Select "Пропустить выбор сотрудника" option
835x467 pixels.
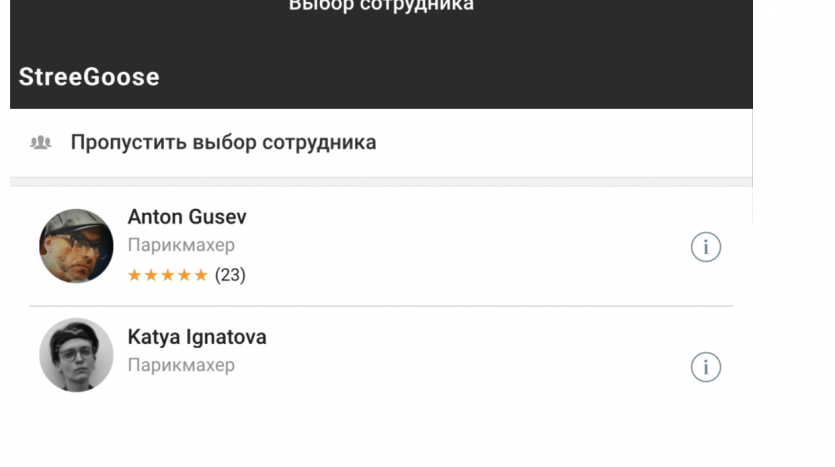click(x=223, y=142)
